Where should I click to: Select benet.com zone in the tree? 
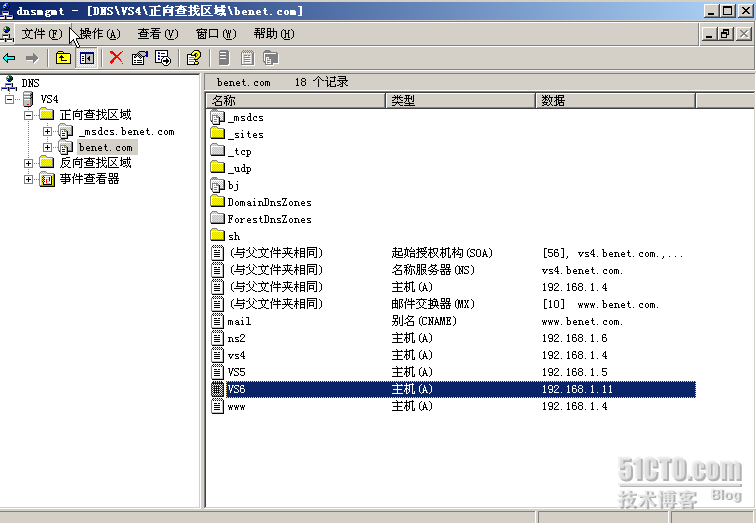click(106, 147)
